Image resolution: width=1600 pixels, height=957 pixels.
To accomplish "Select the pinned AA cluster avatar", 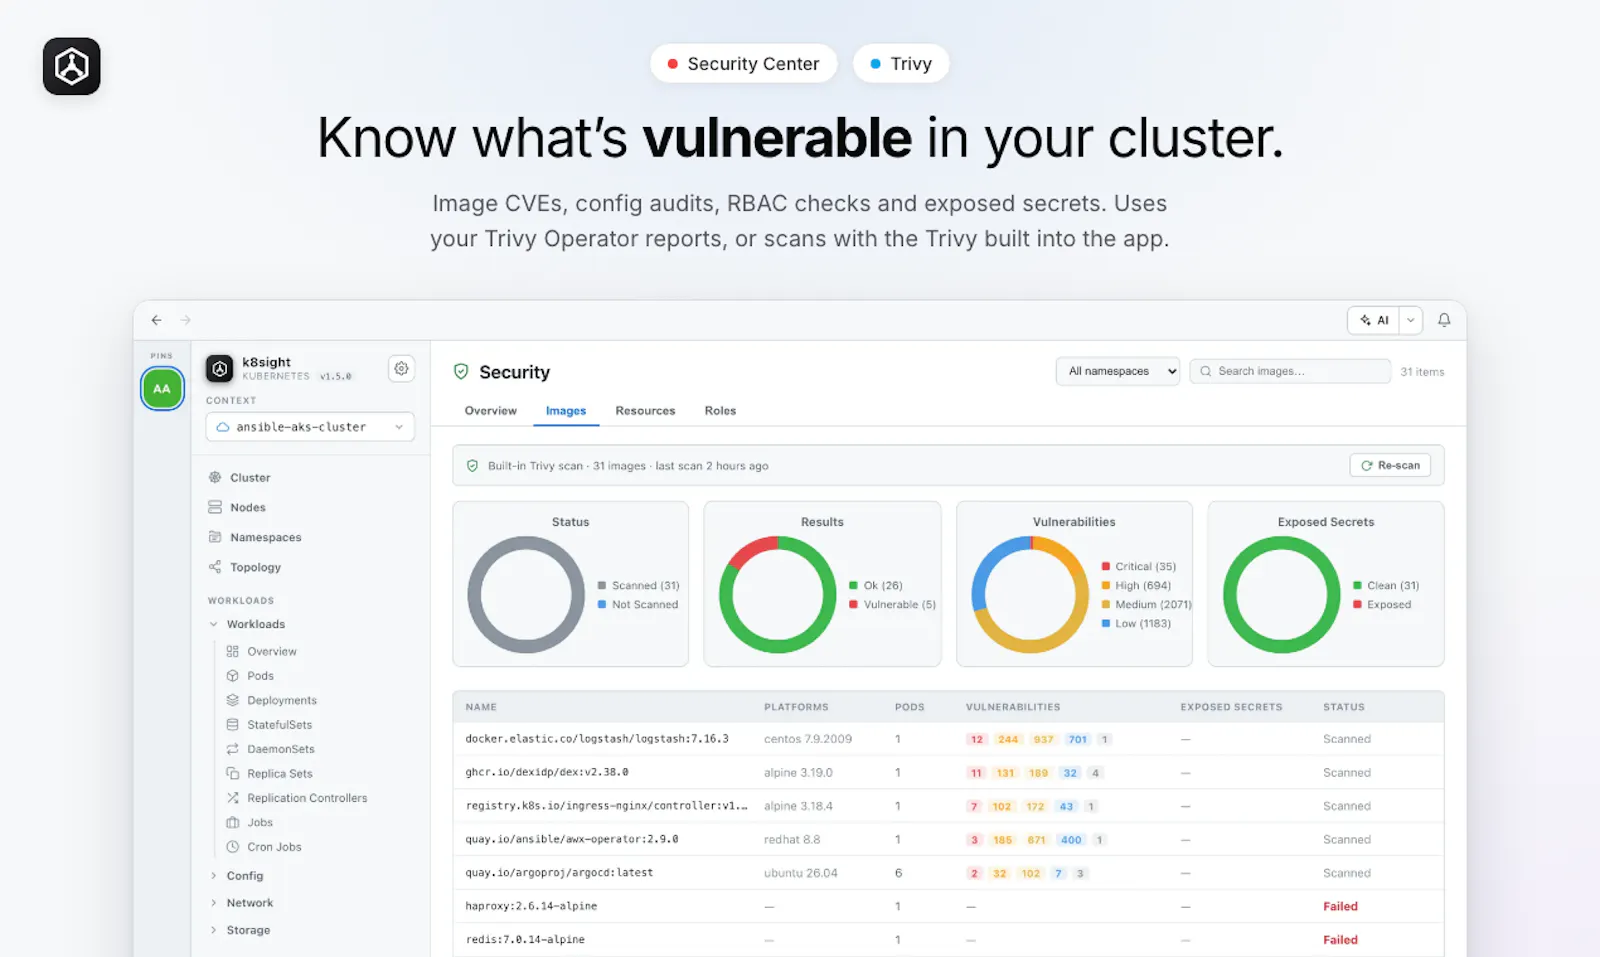I will tap(162, 389).
